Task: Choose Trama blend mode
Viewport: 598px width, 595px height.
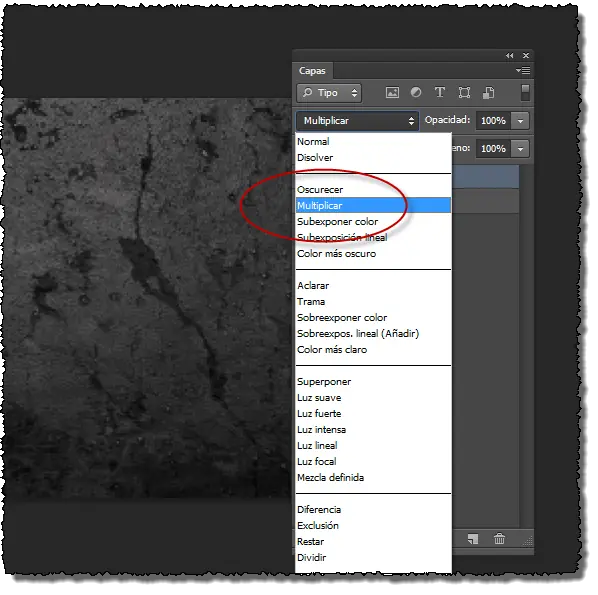Action: (x=311, y=302)
